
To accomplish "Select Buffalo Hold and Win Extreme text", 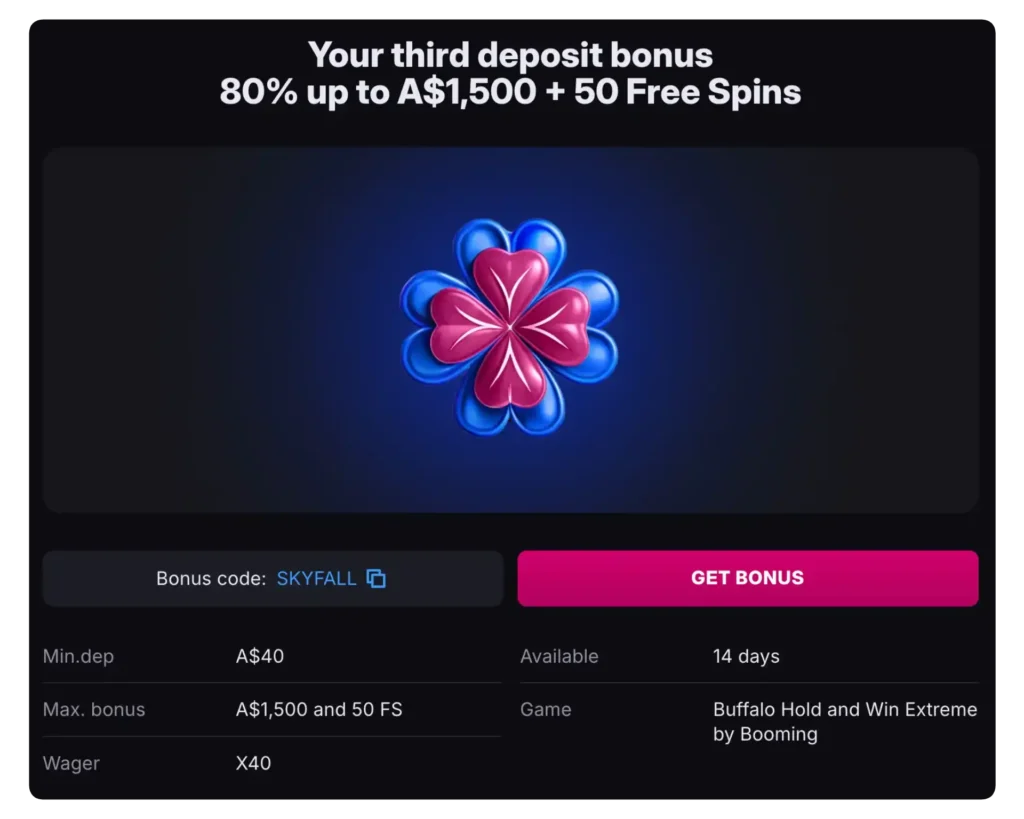I will coord(845,710).
